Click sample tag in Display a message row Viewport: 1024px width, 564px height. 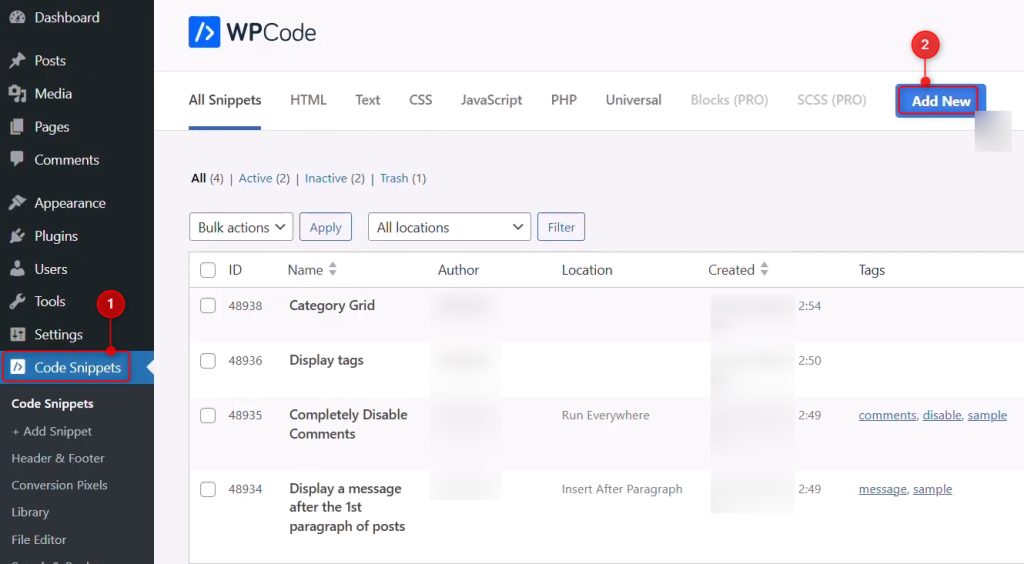(x=932, y=489)
